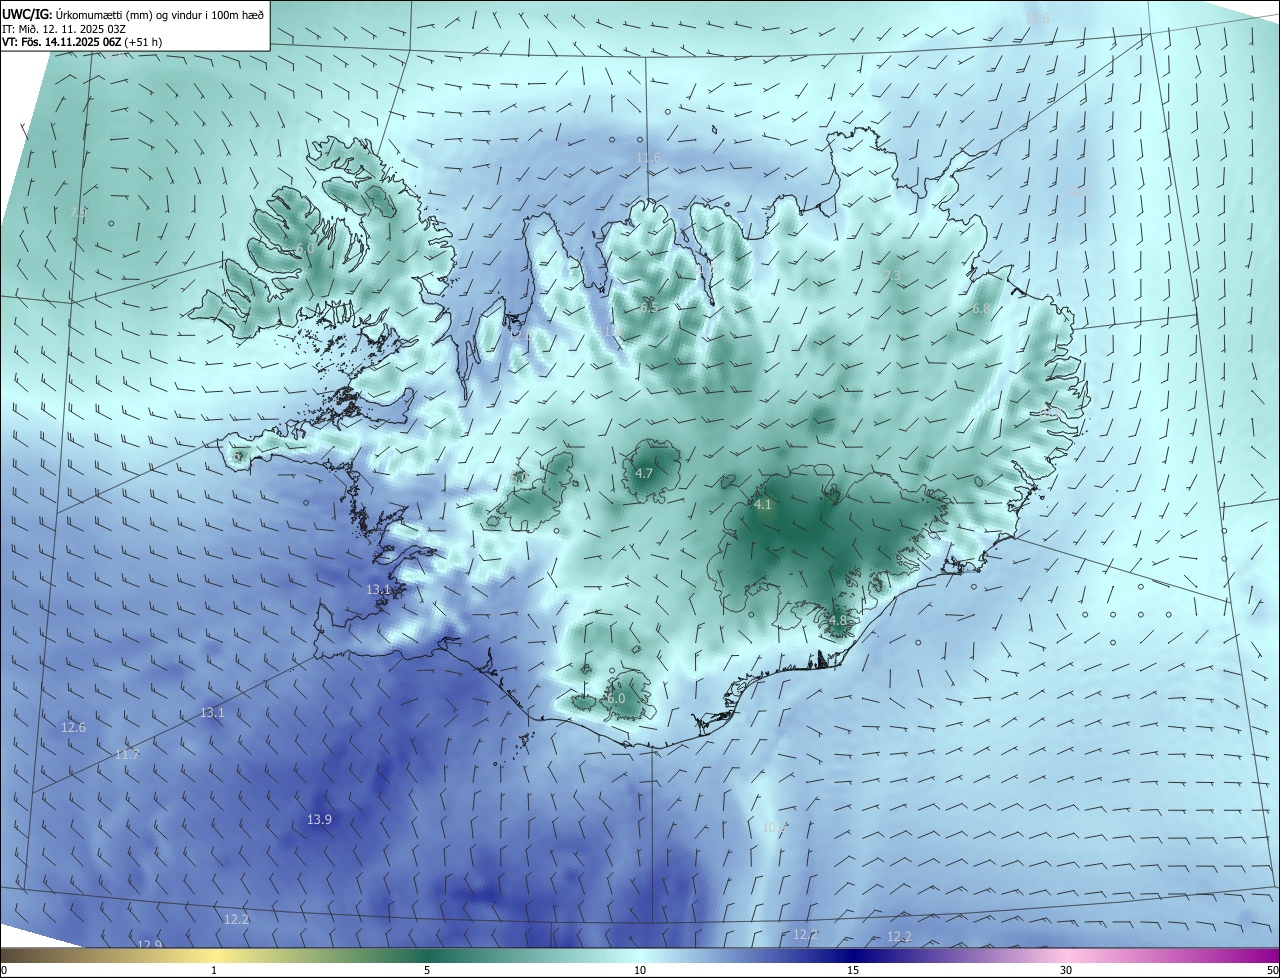Pick the magenta colorbar segment between 30 and 50
The image size is (1280, 978).
(x=1173, y=956)
